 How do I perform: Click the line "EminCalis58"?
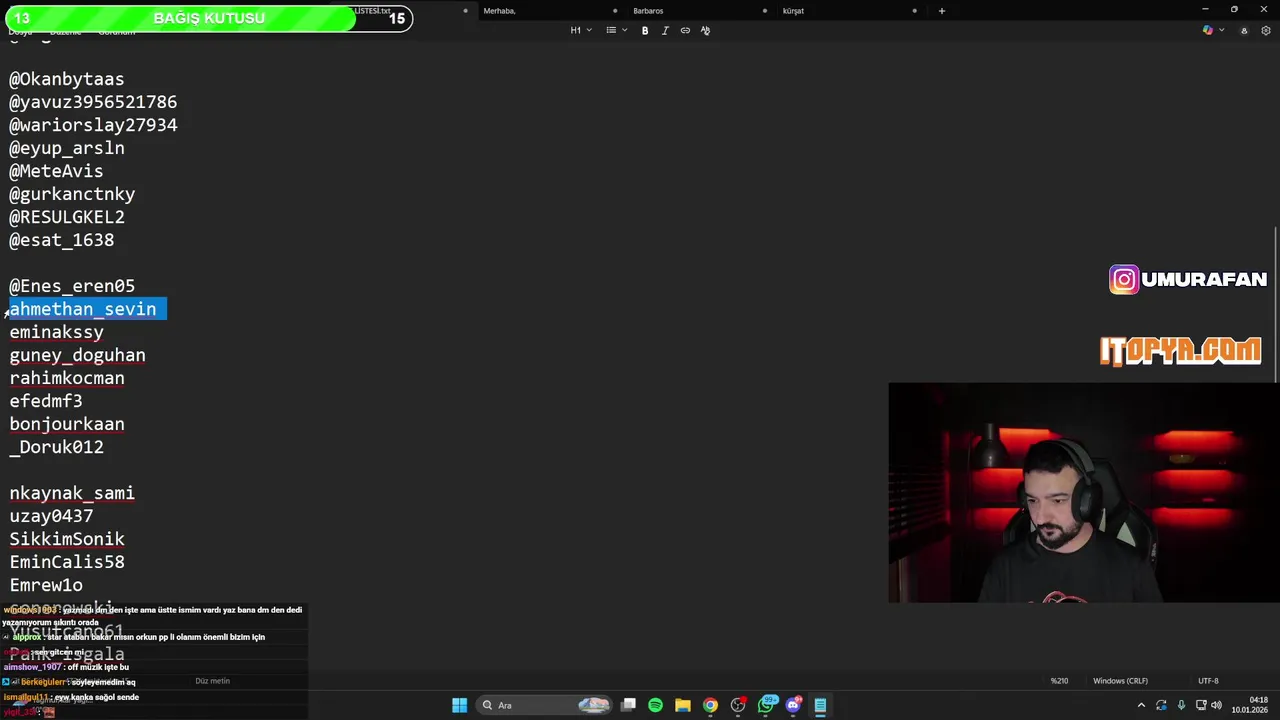click(x=67, y=562)
